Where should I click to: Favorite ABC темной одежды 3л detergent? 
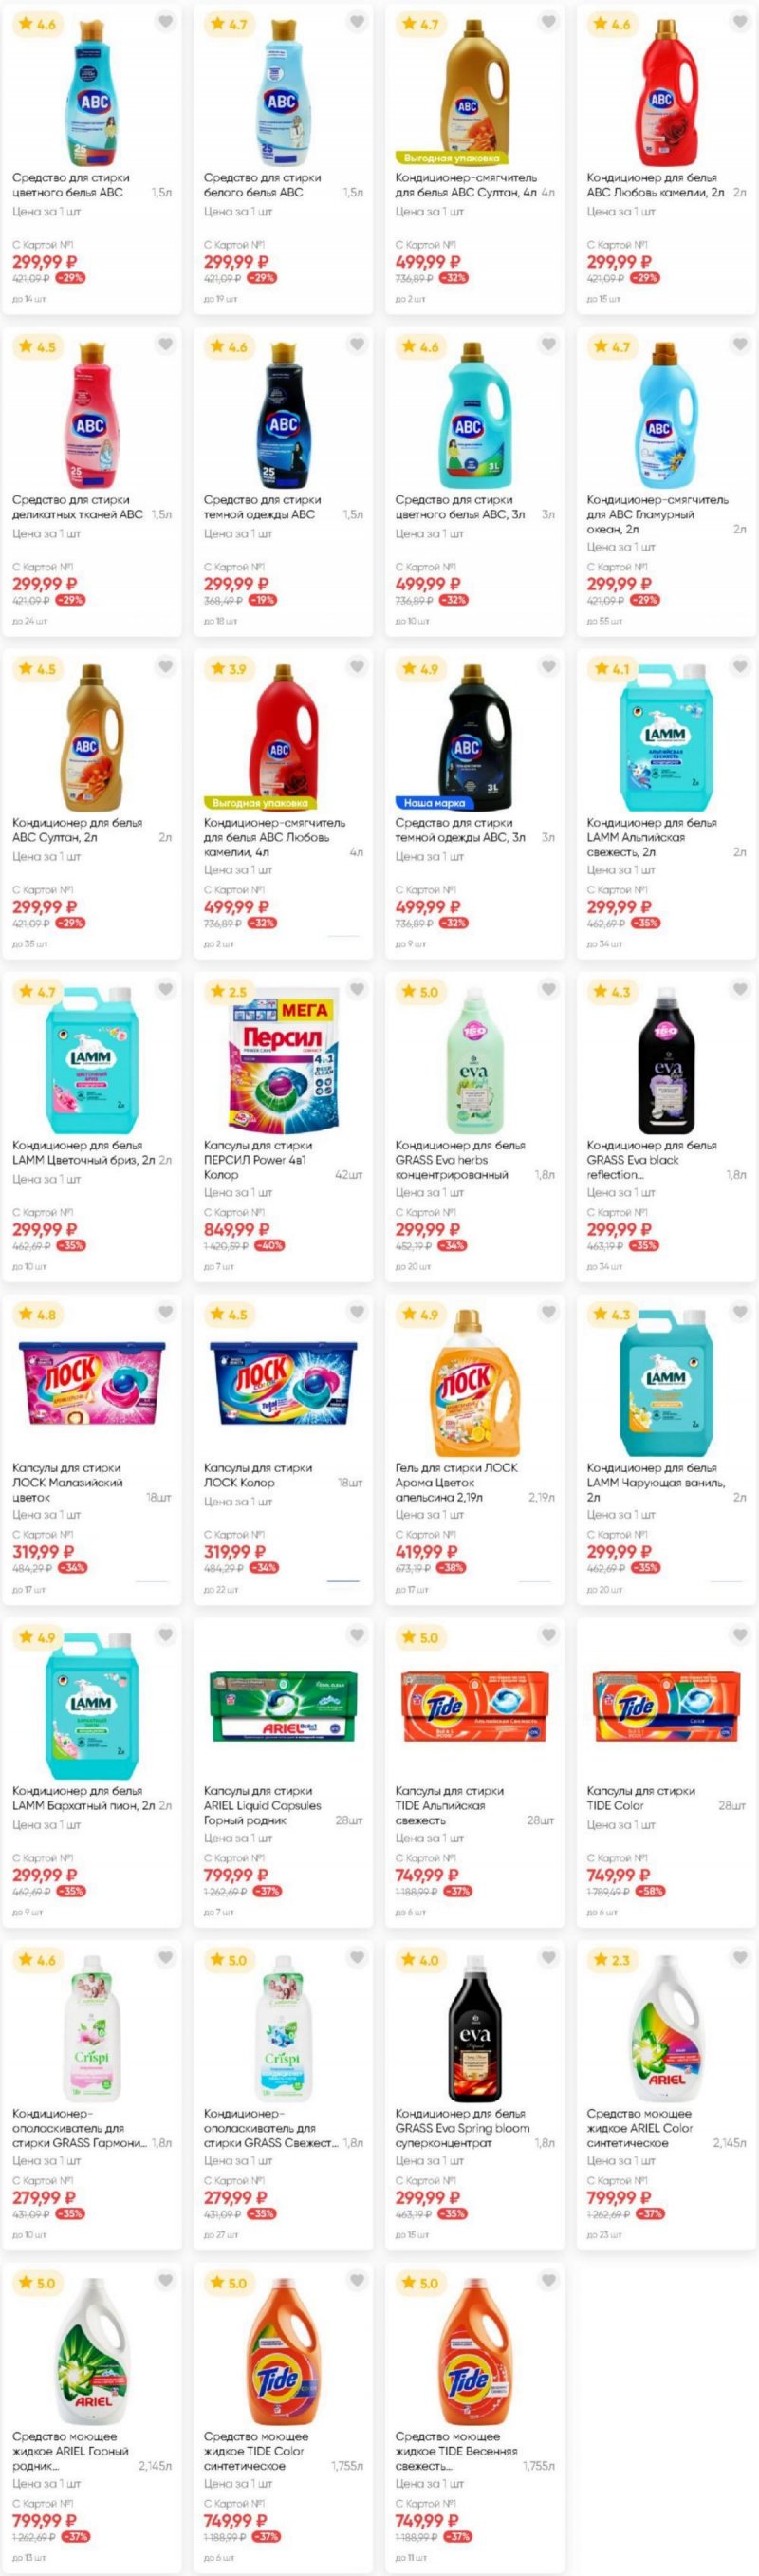pos(549,667)
